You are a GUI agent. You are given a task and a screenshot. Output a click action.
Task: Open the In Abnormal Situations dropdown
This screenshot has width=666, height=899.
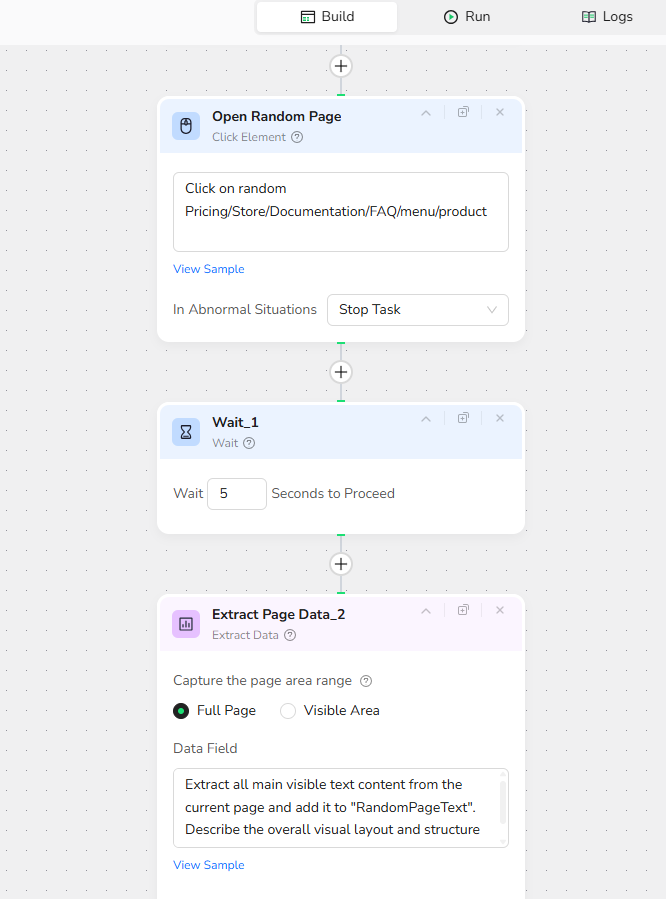click(417, 310)
